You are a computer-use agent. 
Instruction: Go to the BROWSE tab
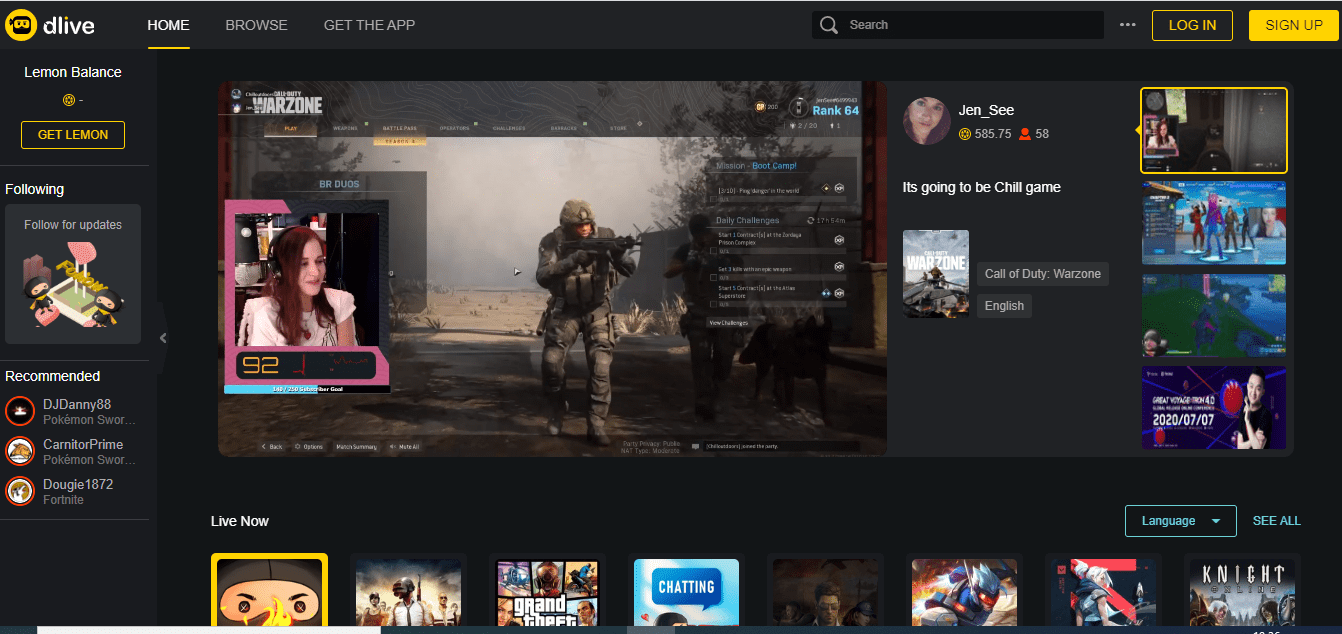(256, 25)
